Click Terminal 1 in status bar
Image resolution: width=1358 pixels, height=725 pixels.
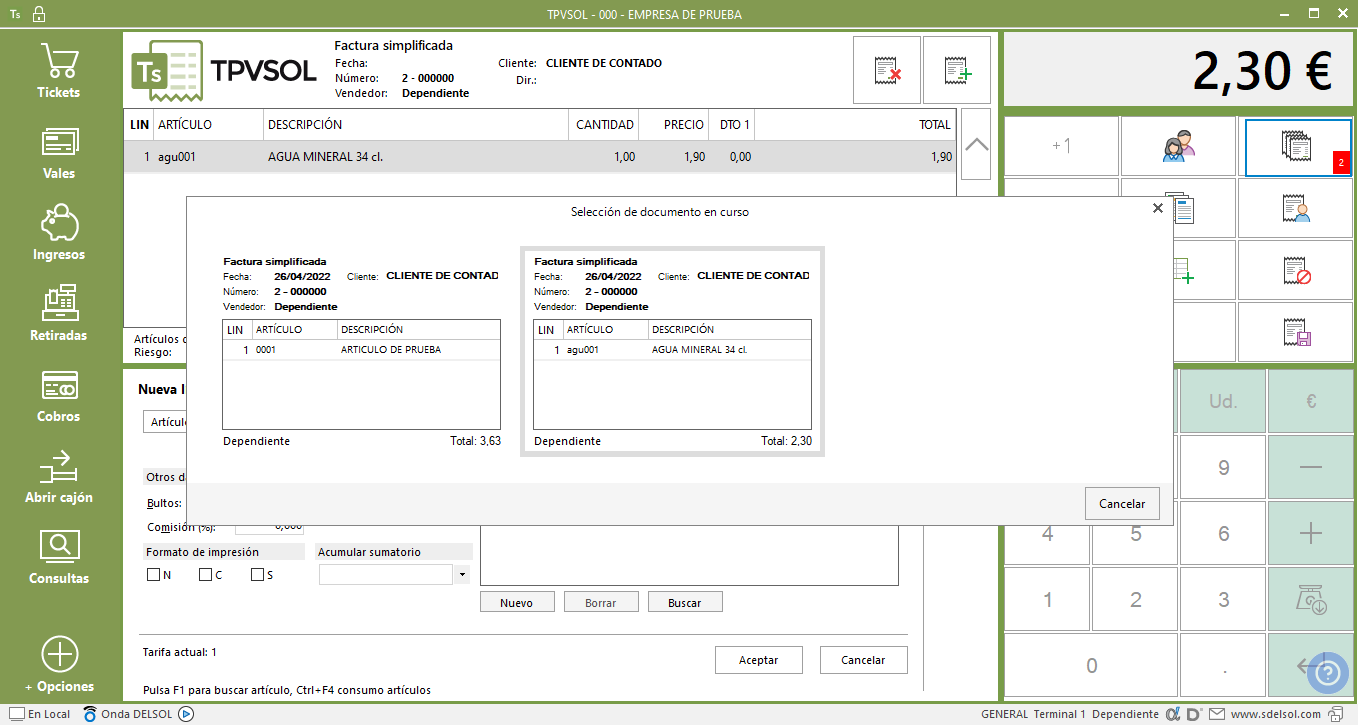(x=1060, y=714)
